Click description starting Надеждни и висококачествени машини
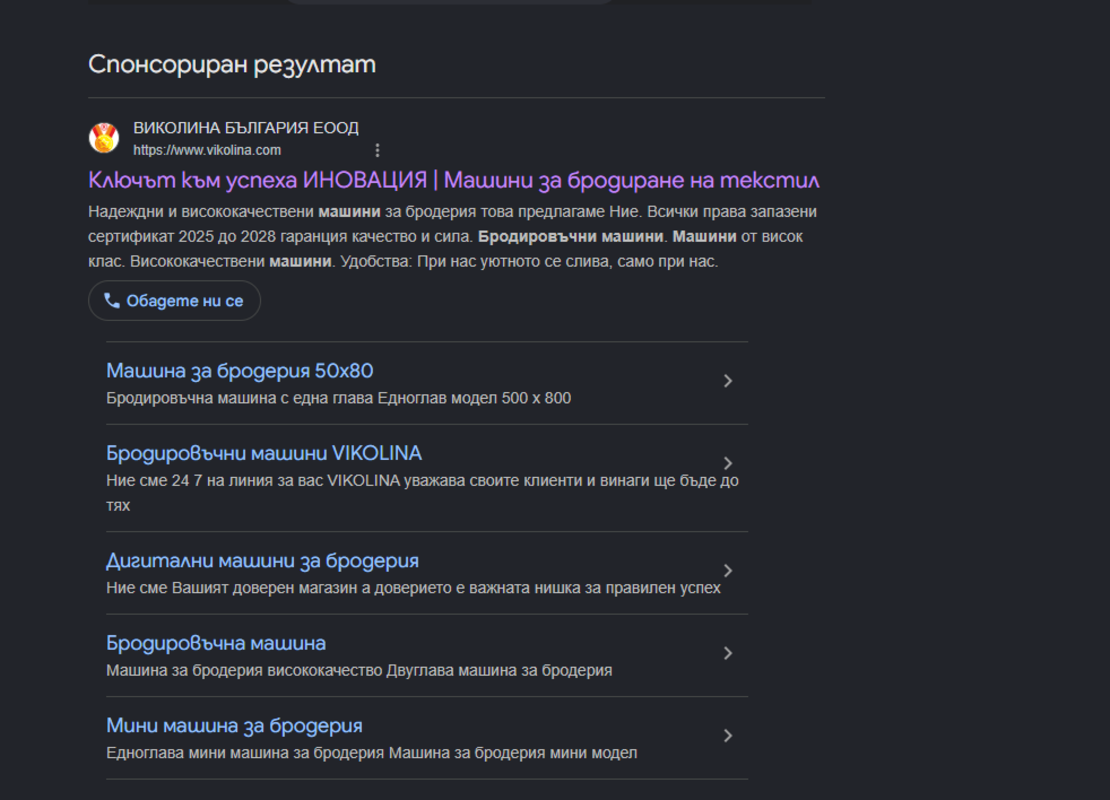The image size is (1110, 800). (452, 236)
